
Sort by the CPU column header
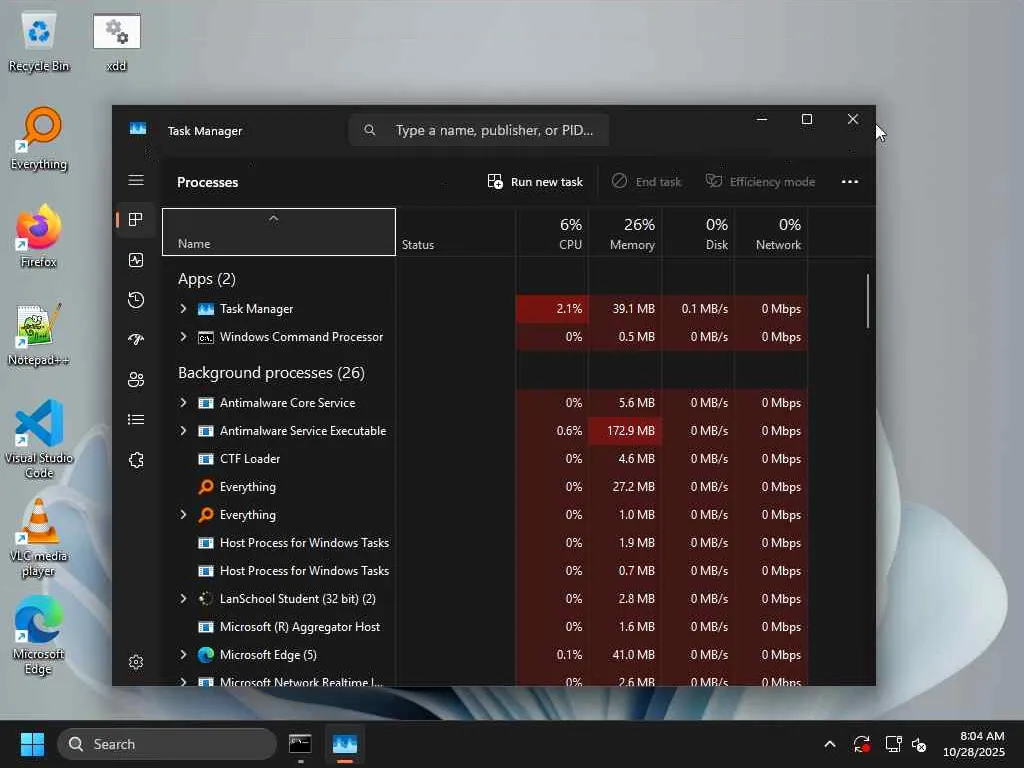pos(552,232)
